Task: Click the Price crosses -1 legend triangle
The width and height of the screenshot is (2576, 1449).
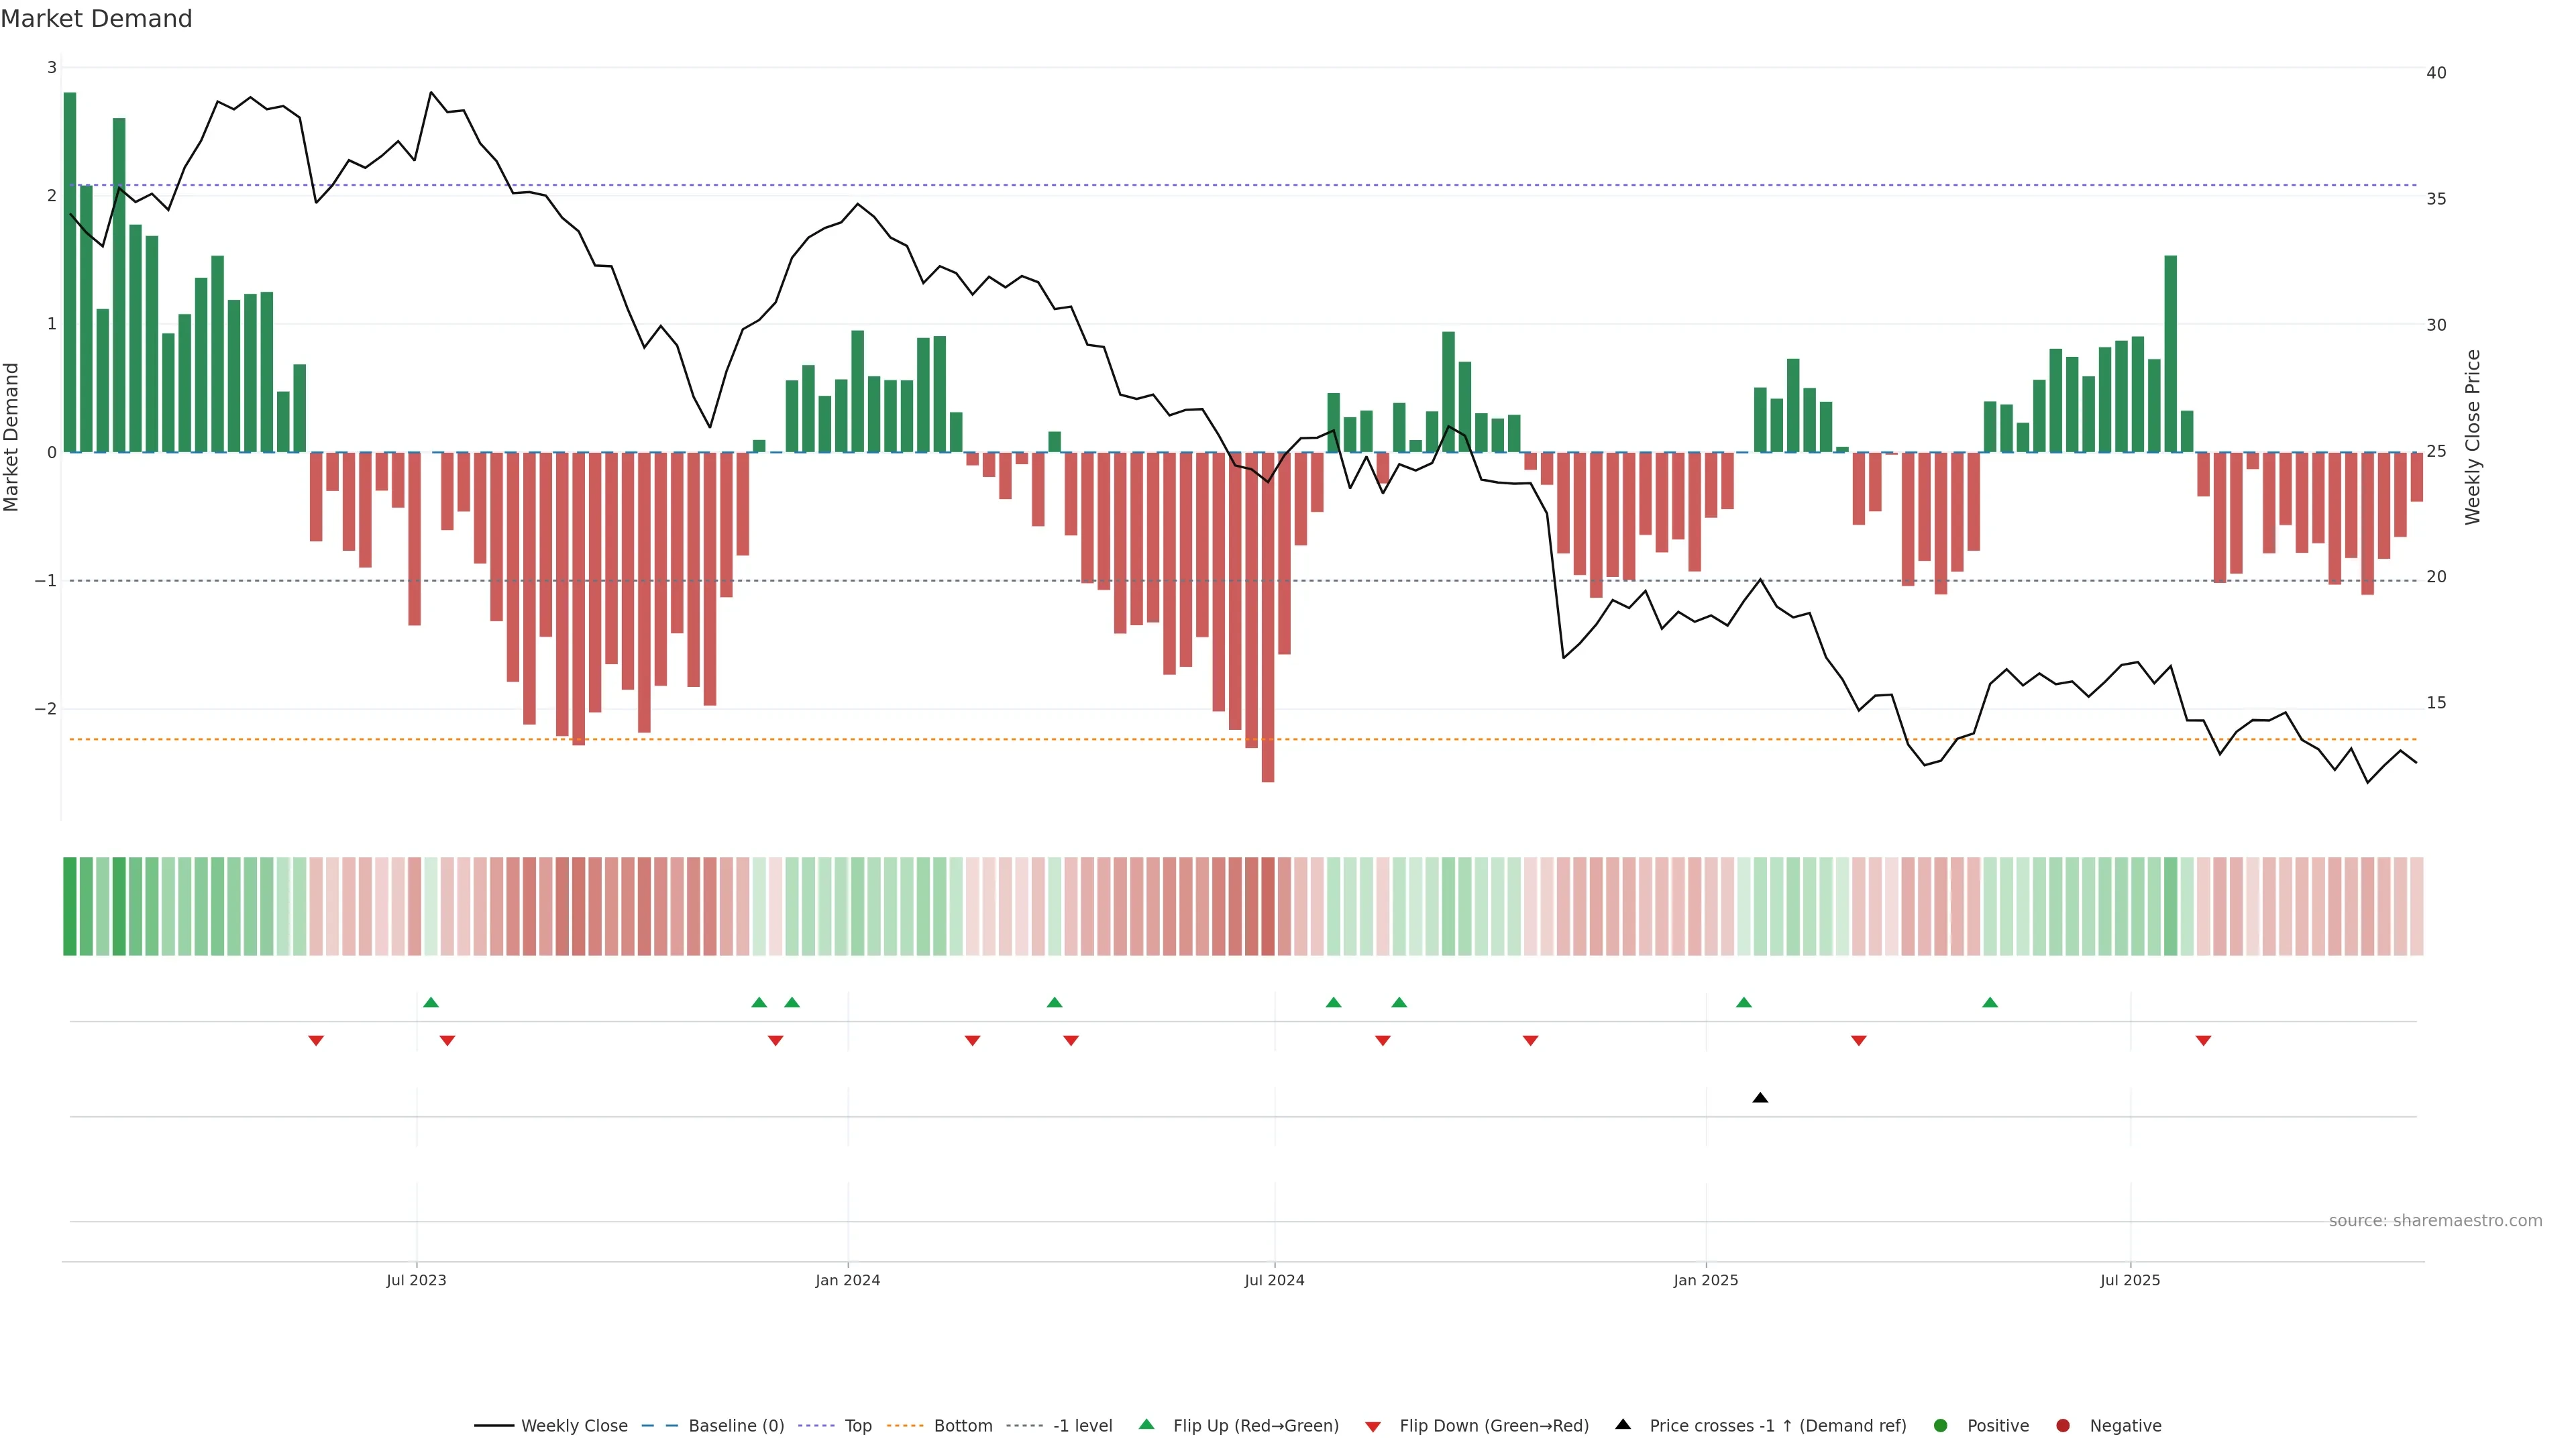Action: 1623,1424
